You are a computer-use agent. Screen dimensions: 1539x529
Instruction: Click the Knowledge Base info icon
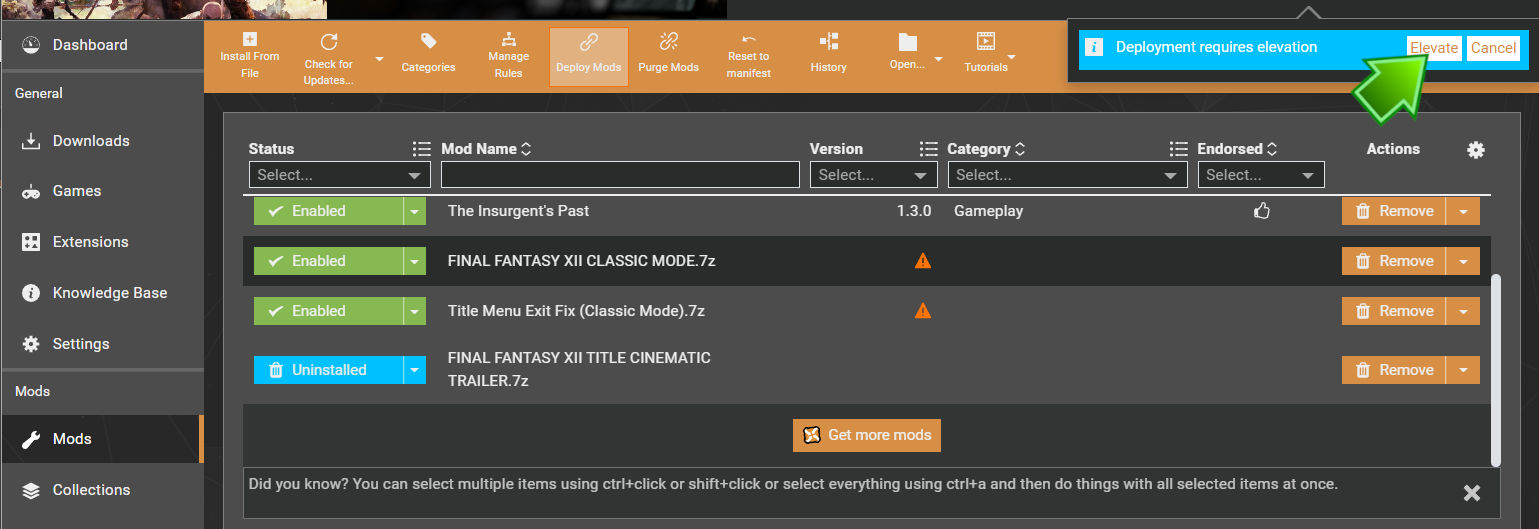pos(31,293)
